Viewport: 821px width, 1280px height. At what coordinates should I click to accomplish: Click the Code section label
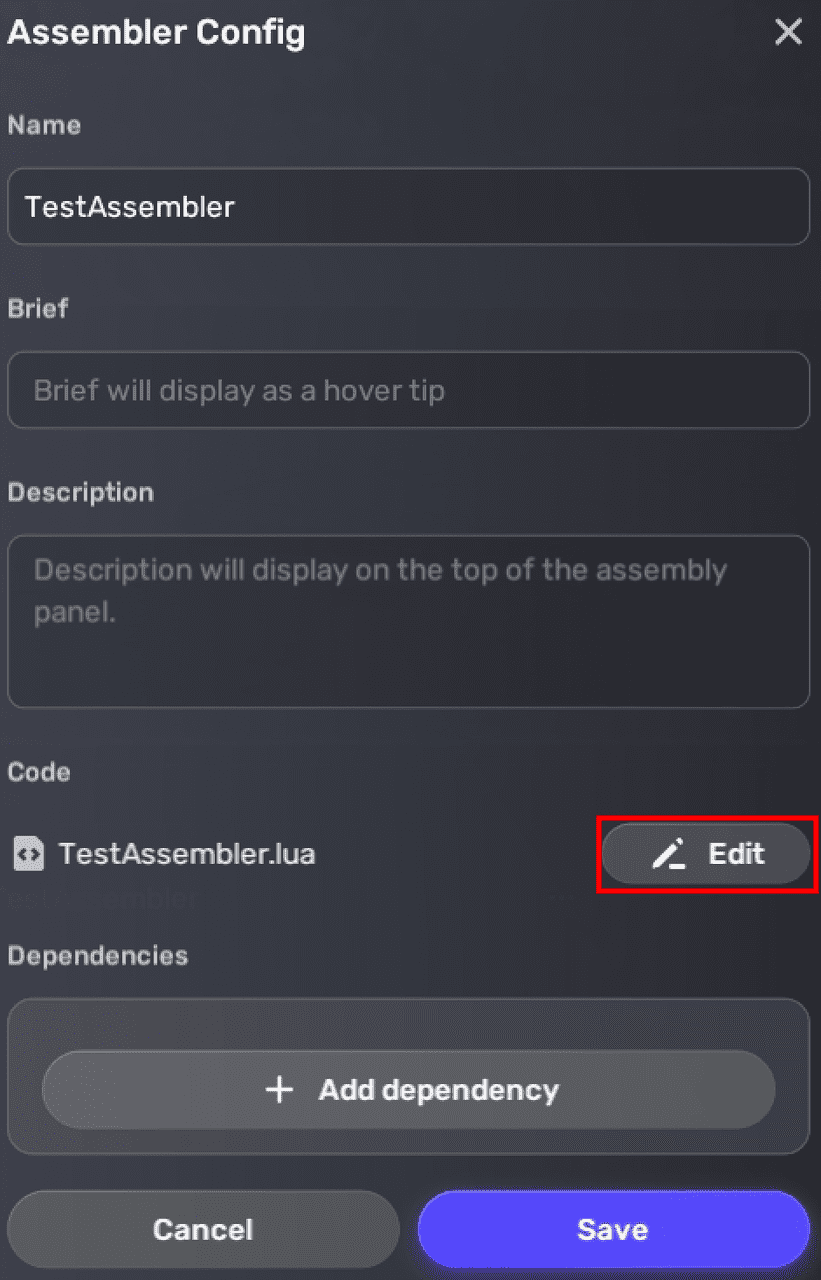(39, 772)
